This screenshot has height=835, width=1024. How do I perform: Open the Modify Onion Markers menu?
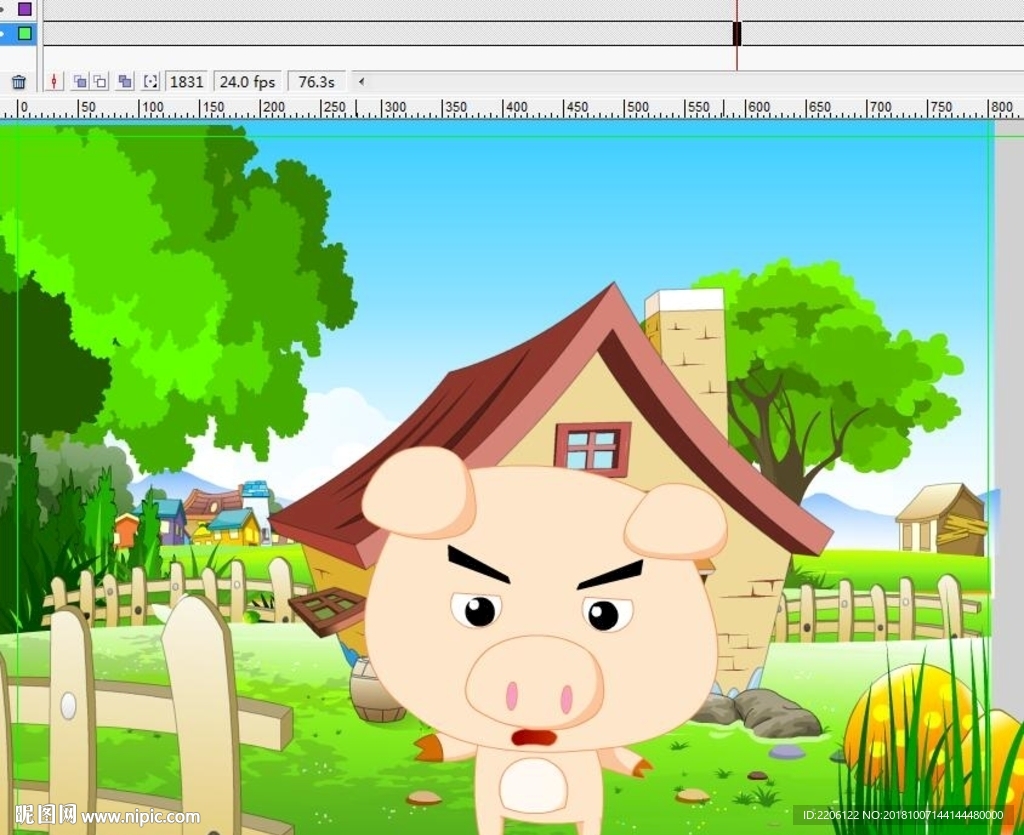coord(151,82)
